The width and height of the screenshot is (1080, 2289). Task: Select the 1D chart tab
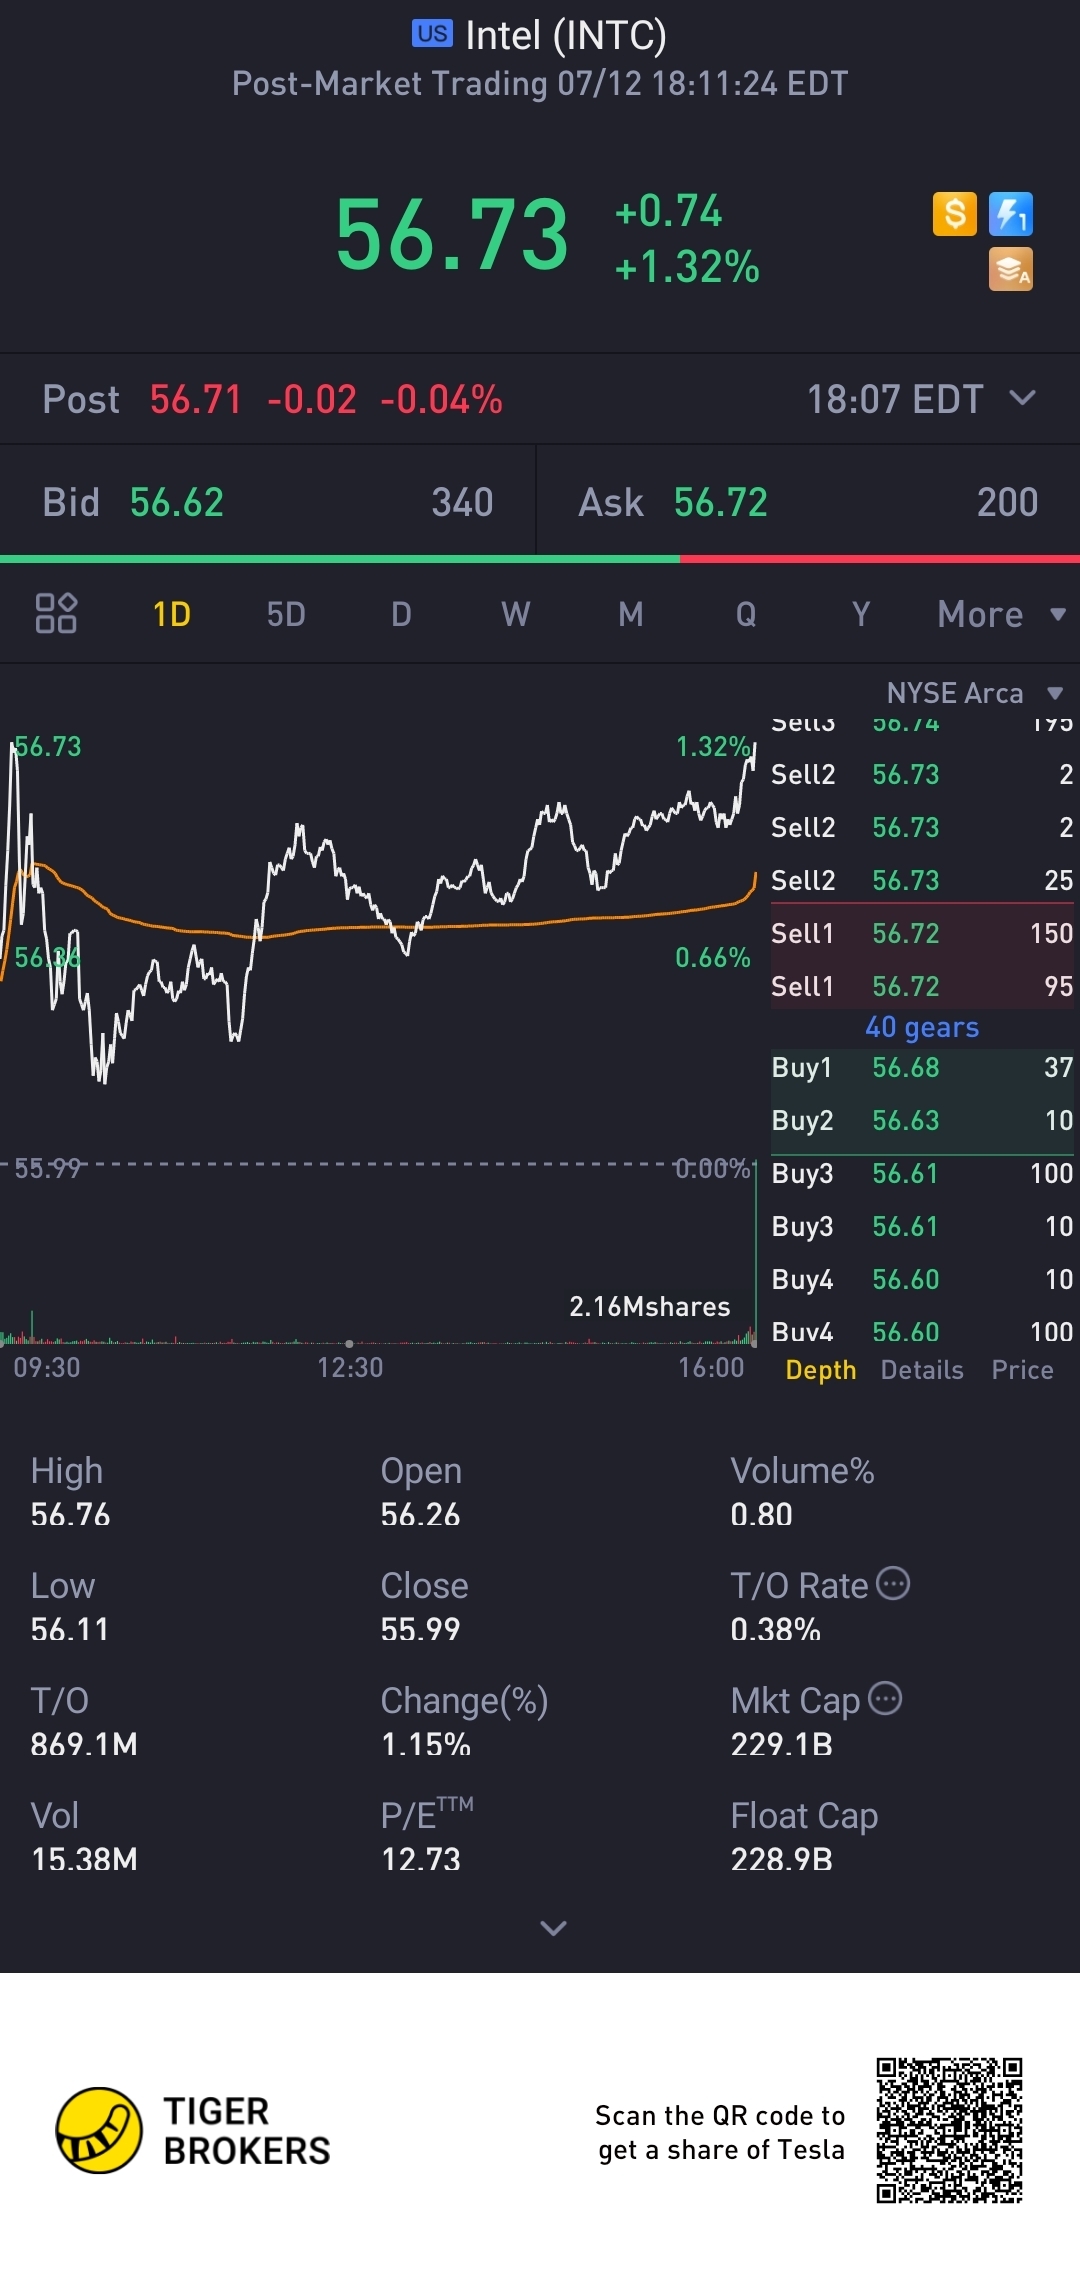coord(171,614)
